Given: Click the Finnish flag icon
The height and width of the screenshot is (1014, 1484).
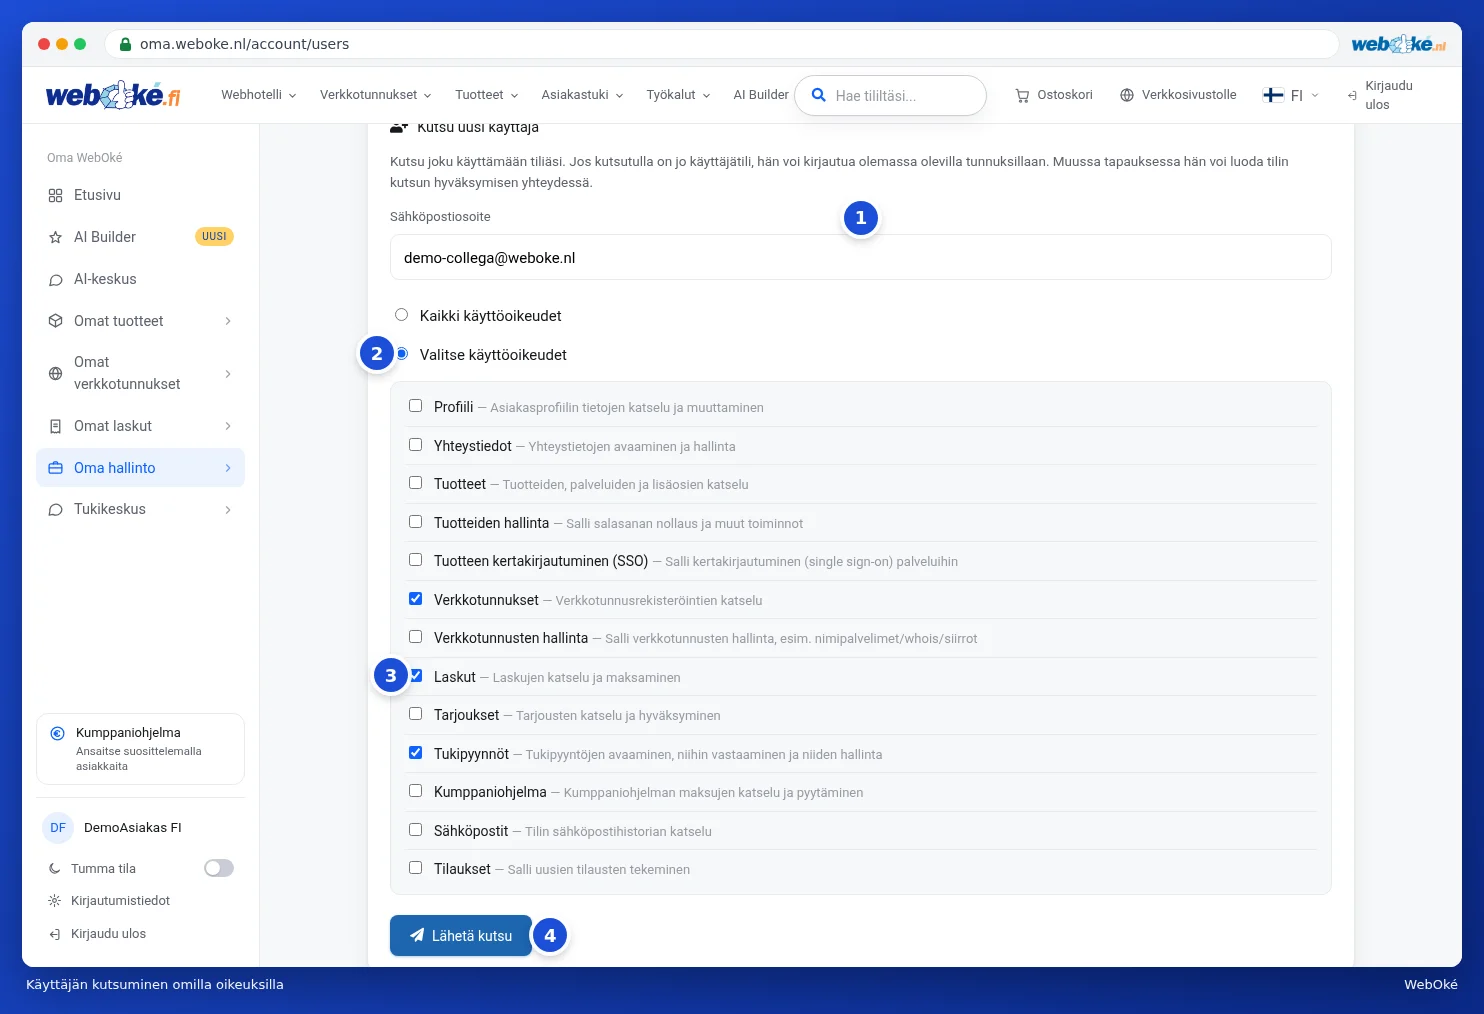Looking at the screenshot, I should pos(1273,95).
